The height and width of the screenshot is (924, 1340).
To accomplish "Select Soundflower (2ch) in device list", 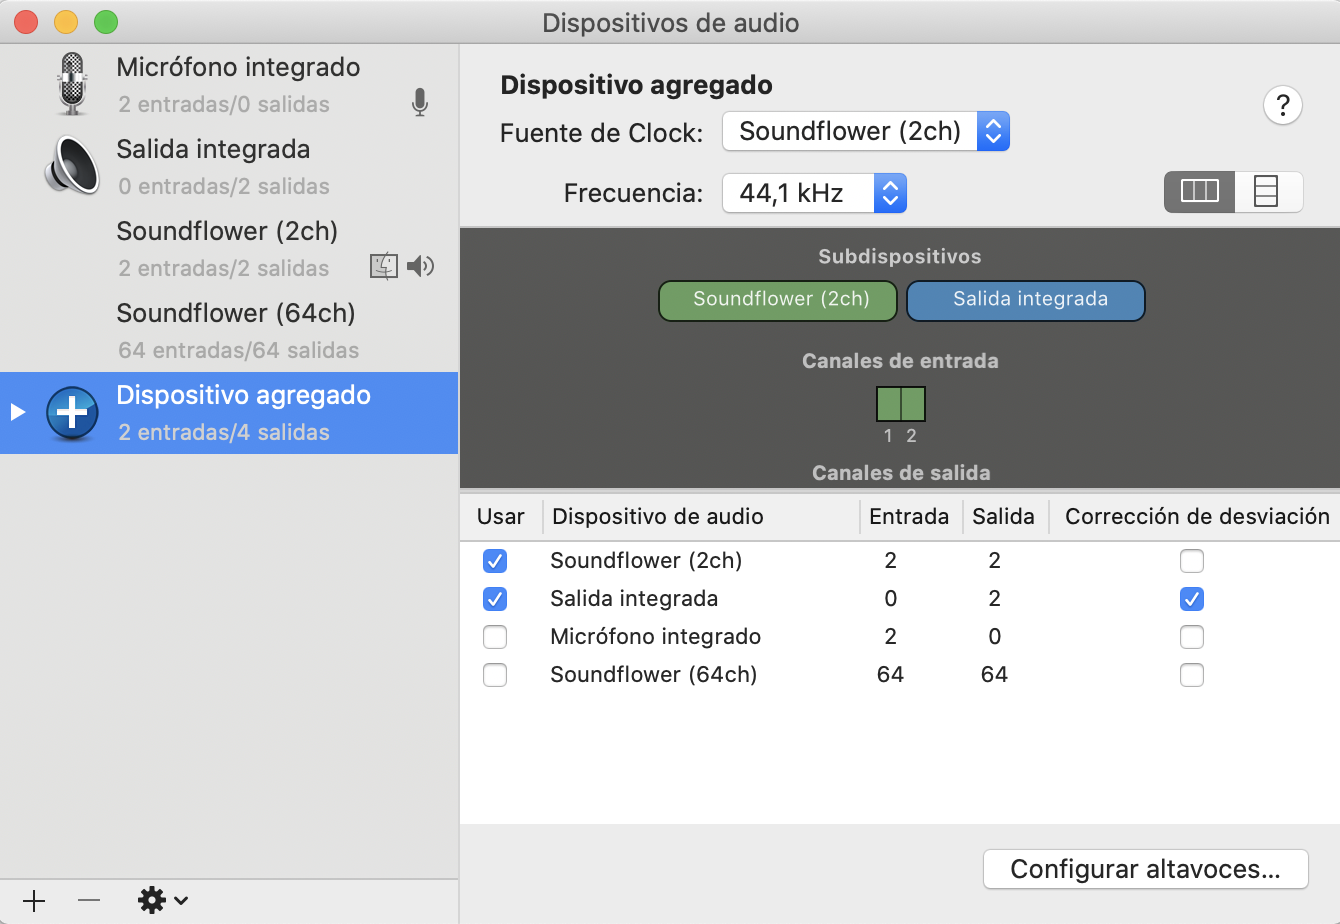I will (229, 249).
